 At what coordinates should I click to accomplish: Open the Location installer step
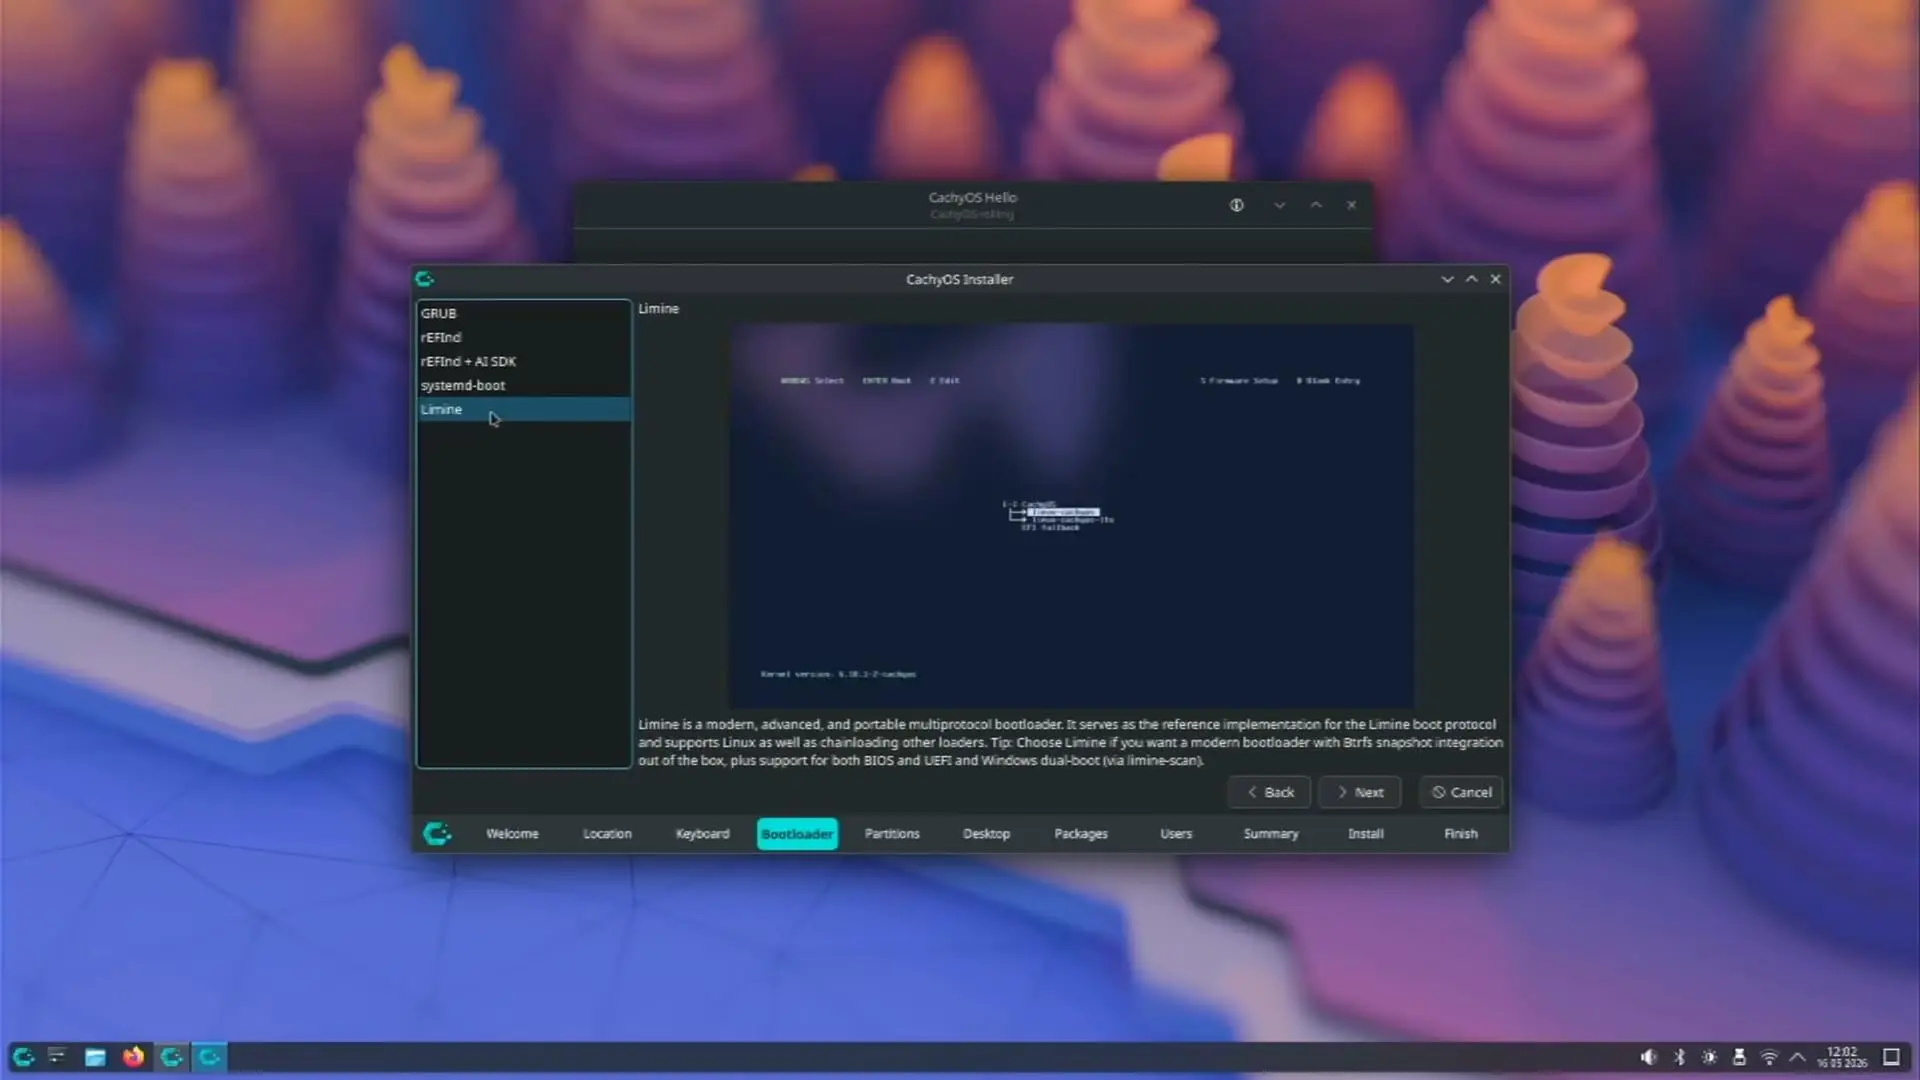click(x=607, y=834)
